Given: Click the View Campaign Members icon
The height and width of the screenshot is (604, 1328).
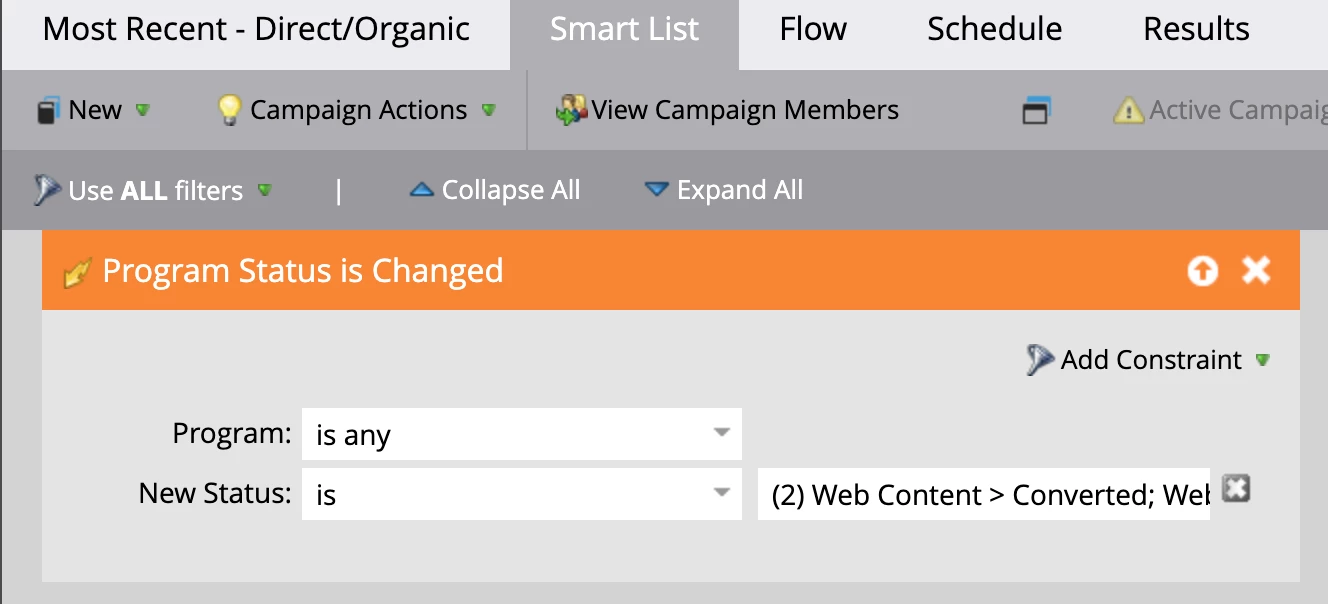Looking at the screenshot, I should point(570,110).
